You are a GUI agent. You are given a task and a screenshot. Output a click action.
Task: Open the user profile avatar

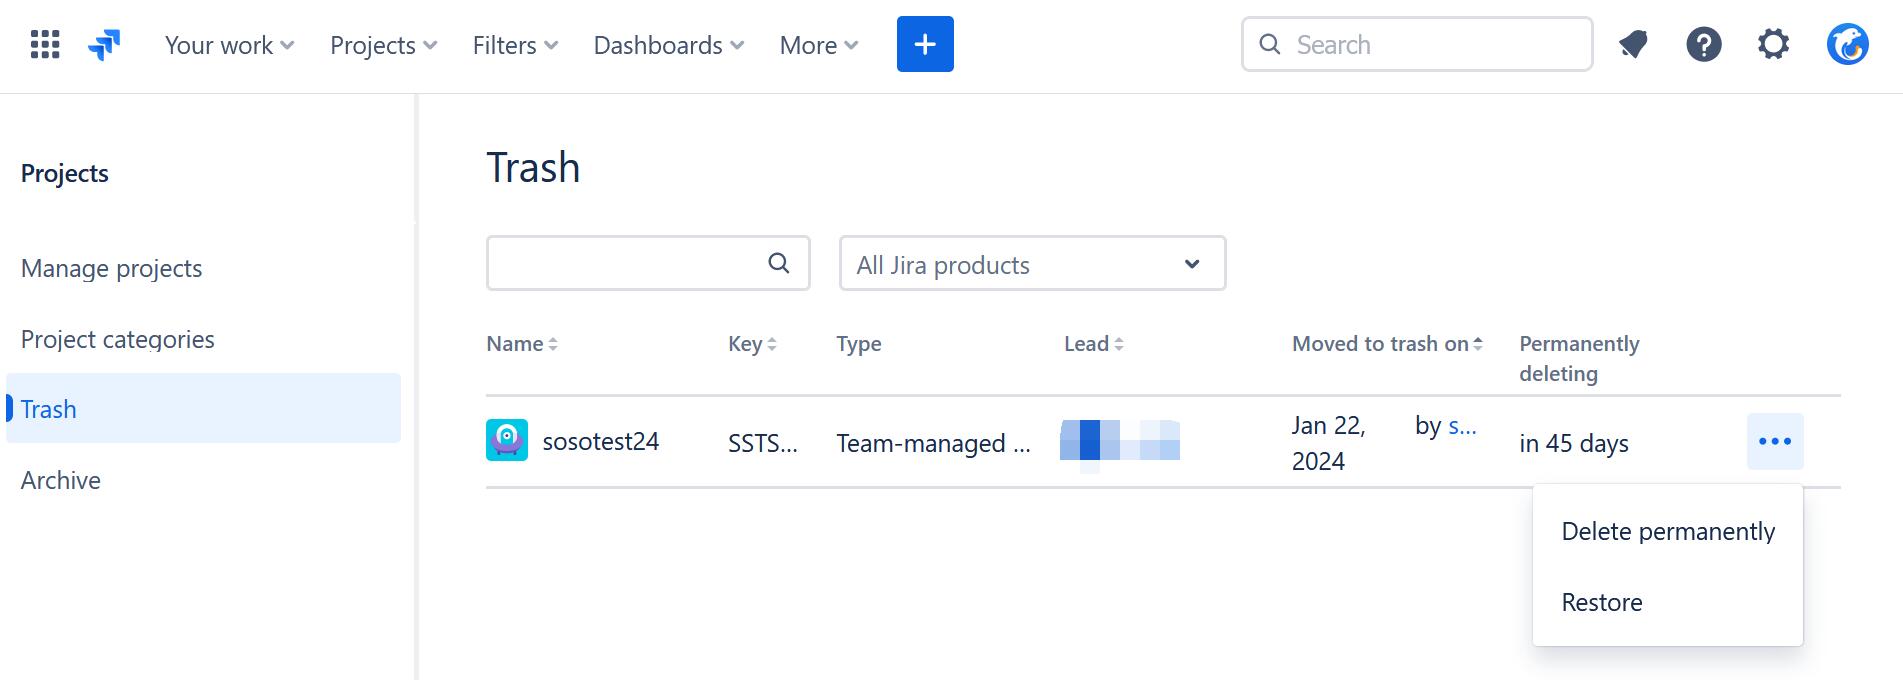(x=1847, y=44)
